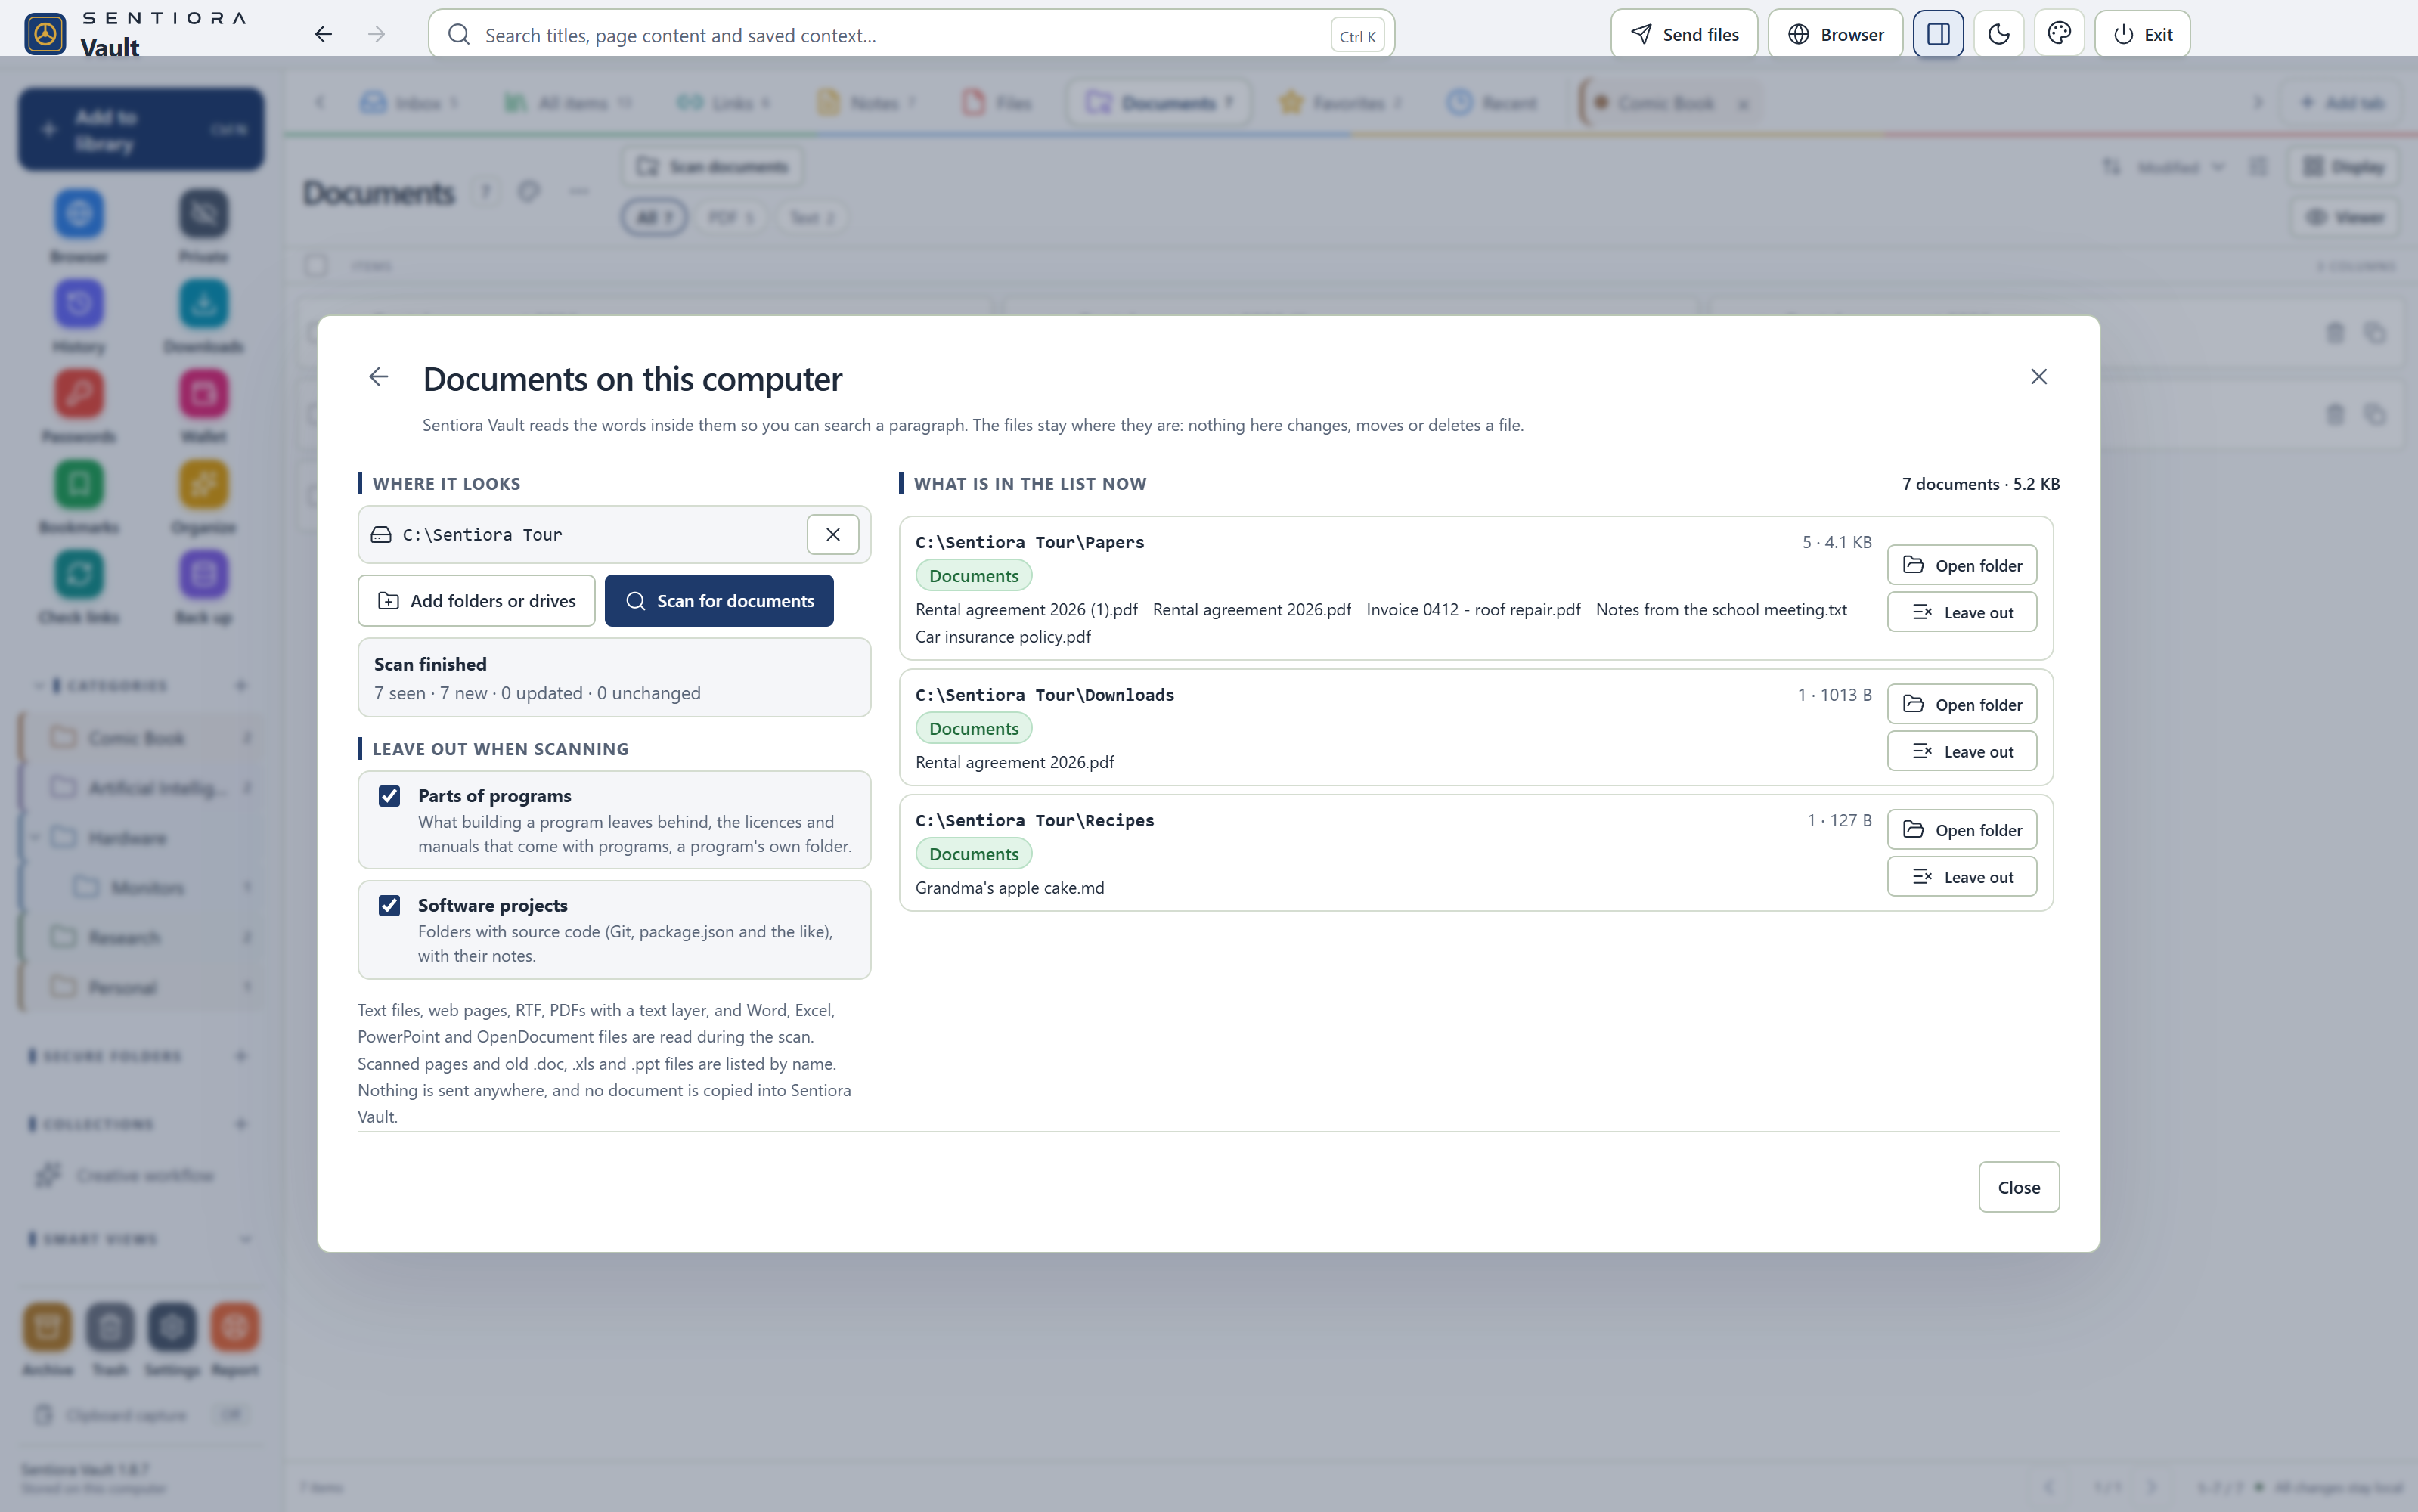The height and width of the screenshot is (1512, 2418).
Task: Click the back arrow in dialog header
Action: [x=378, y=377]
